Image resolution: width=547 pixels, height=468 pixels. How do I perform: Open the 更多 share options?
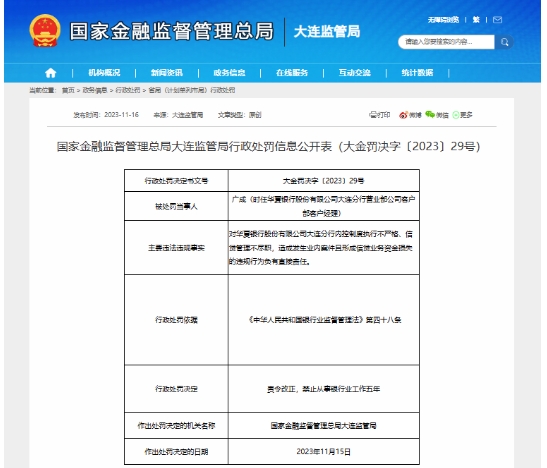(462, 115)
